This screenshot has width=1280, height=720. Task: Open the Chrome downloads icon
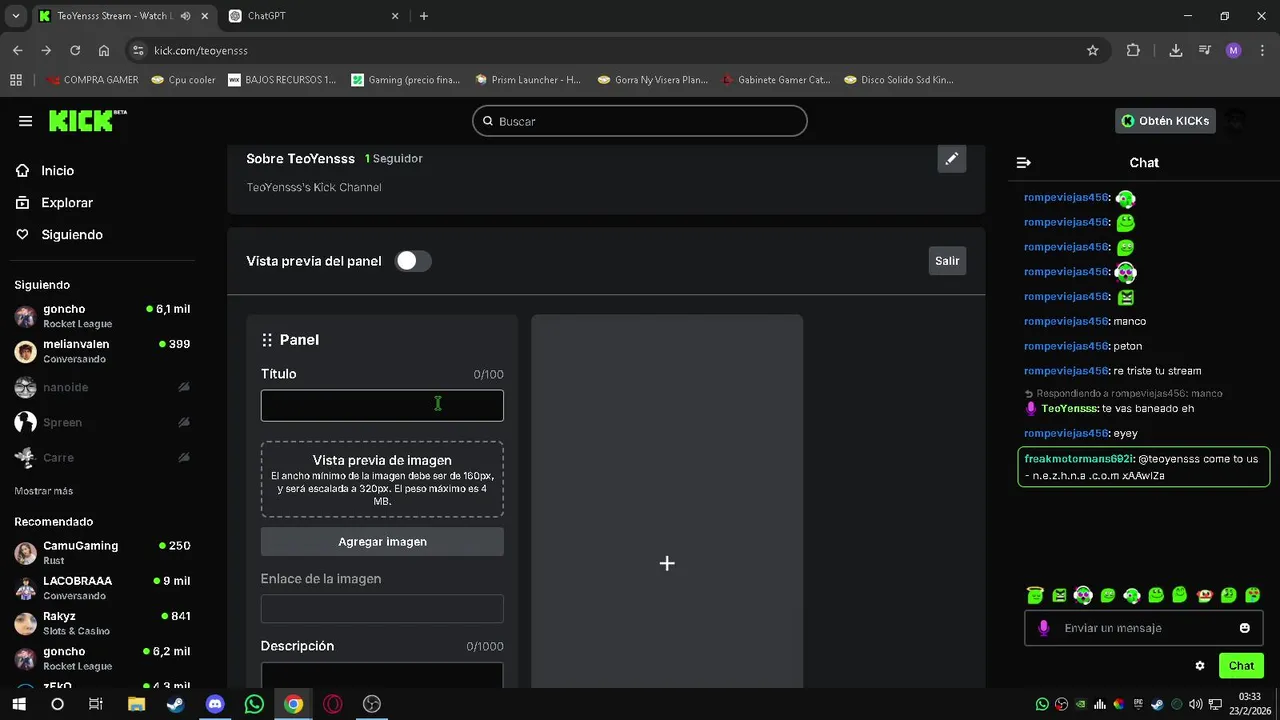(1176, 50)
